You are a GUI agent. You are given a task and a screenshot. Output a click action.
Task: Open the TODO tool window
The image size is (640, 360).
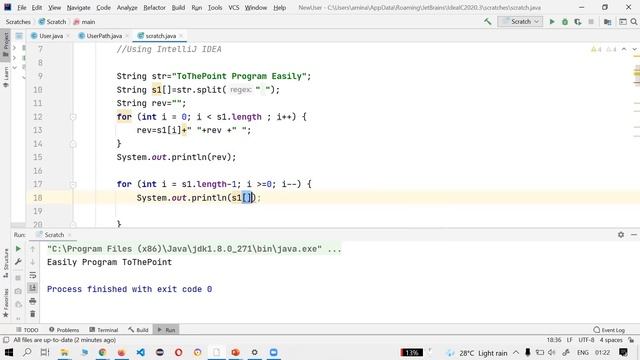pyautogui.click(x=27, y=330)
